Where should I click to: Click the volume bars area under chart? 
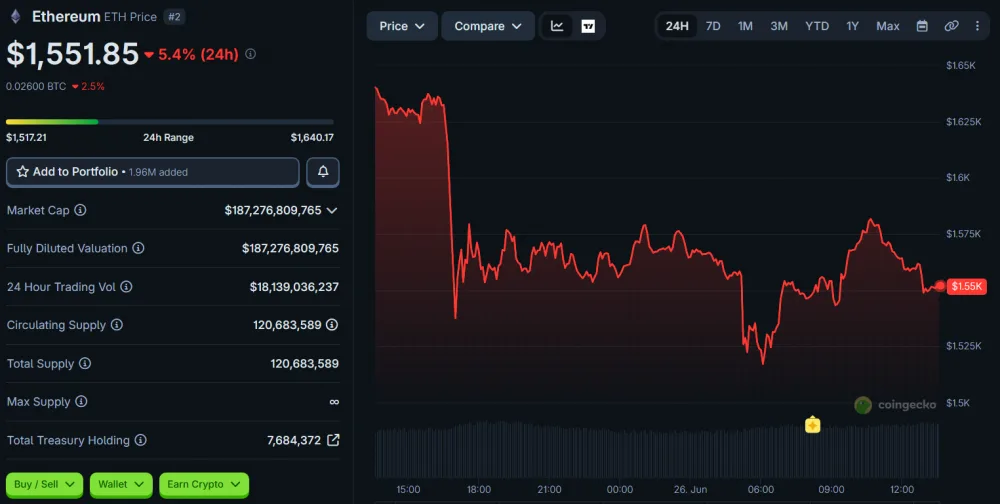click(657, 450)
